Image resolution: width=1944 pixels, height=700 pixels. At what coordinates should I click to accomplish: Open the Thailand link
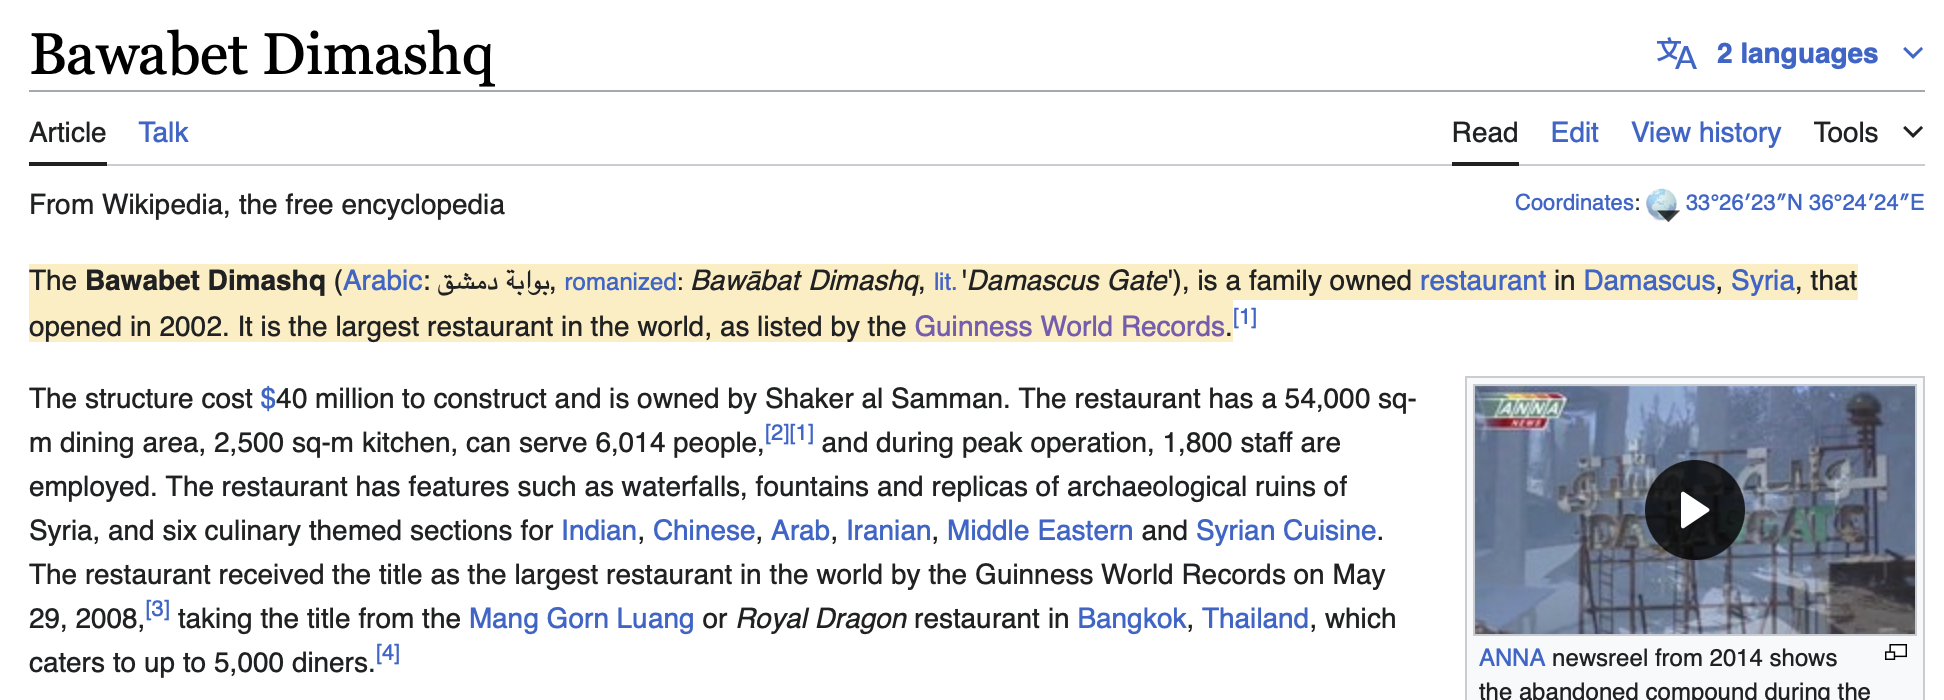1255,619
